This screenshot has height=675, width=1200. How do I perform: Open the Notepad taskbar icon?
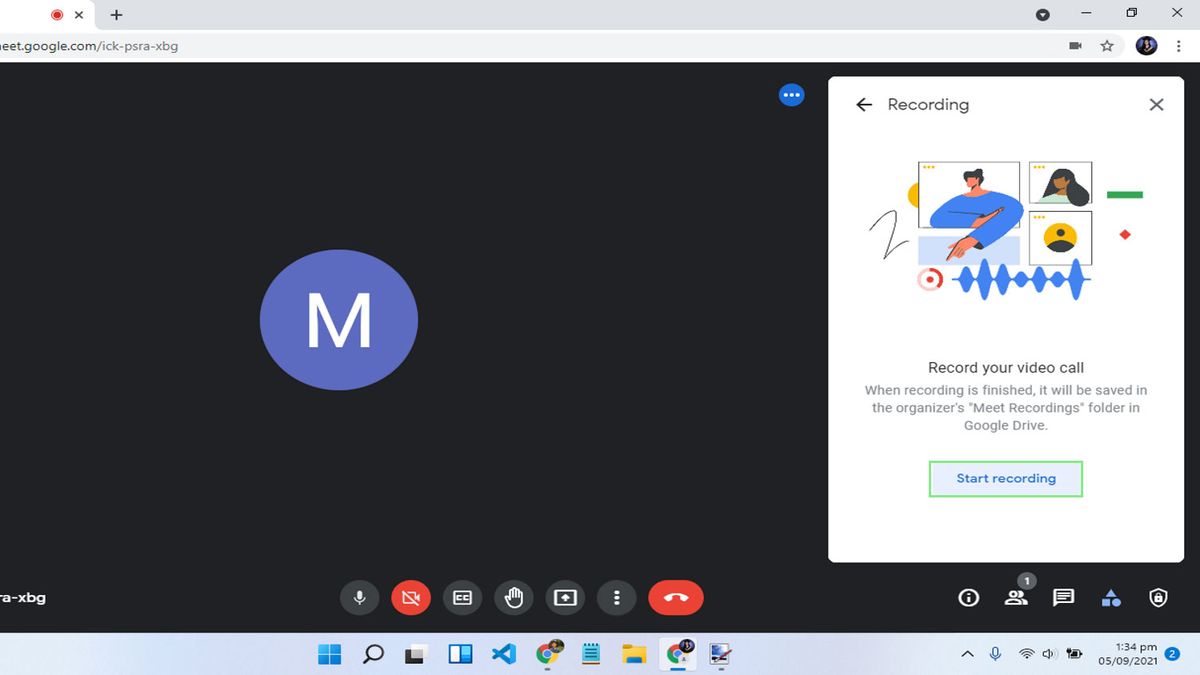tap(591, 654)
